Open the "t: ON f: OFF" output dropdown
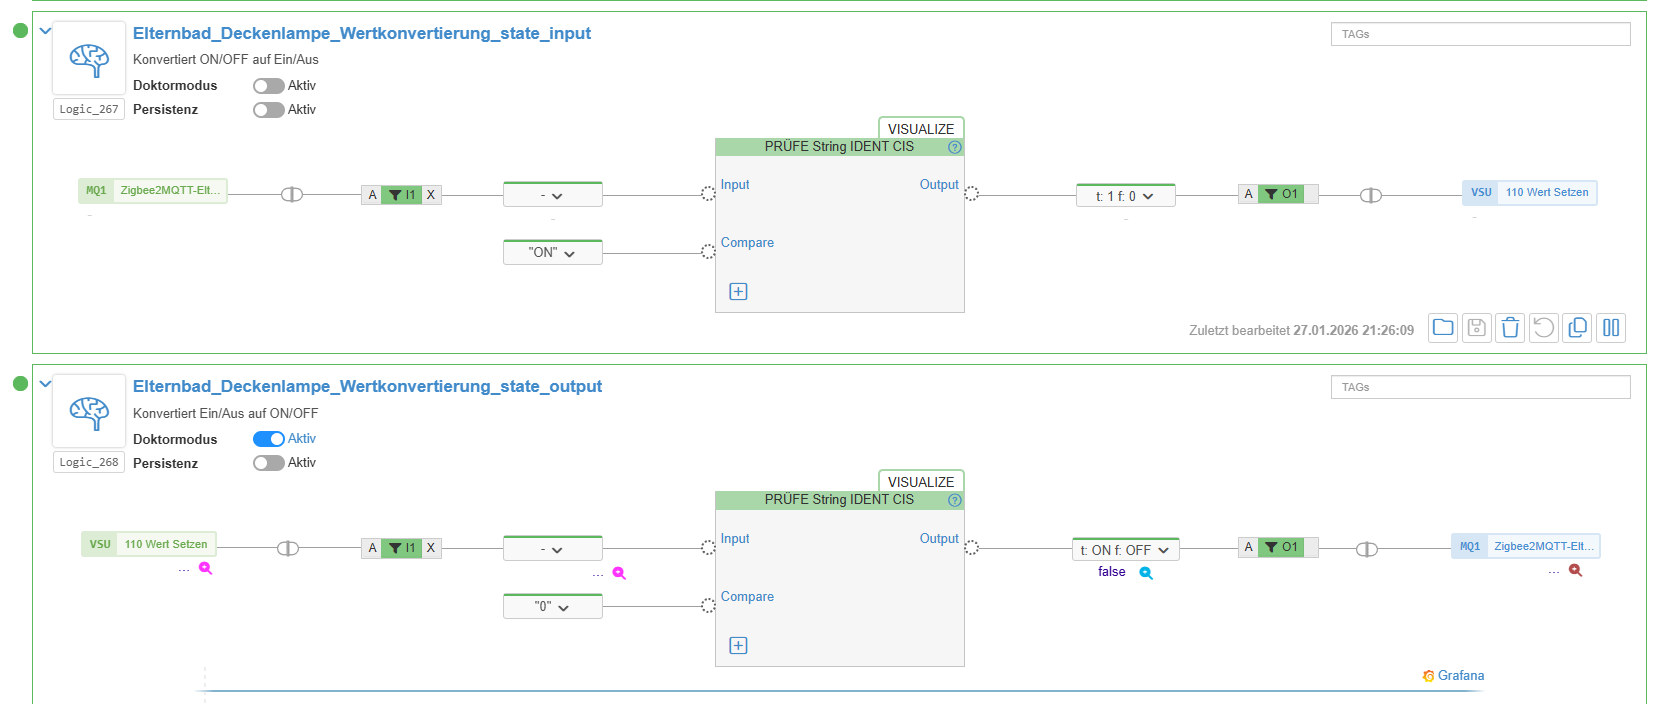The height and width of the screenshot is (704, 1653). click(x=1125, y=550)
